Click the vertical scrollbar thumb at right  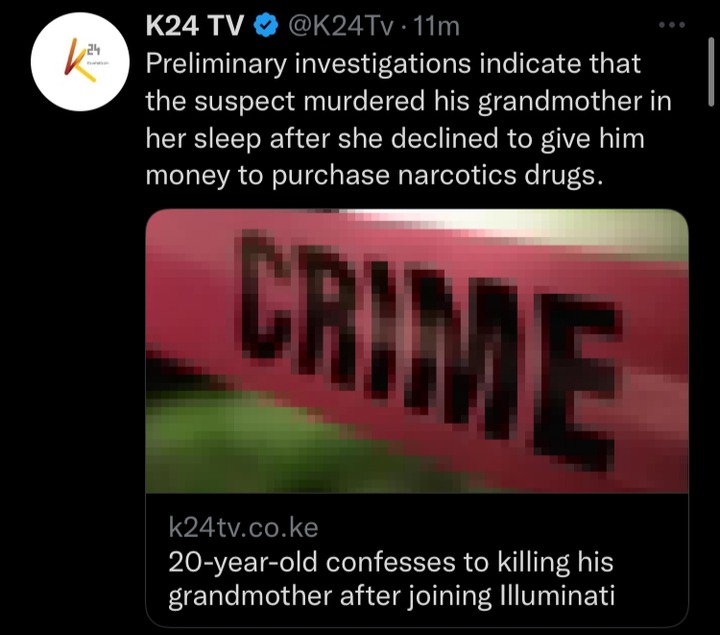[711, 72]
